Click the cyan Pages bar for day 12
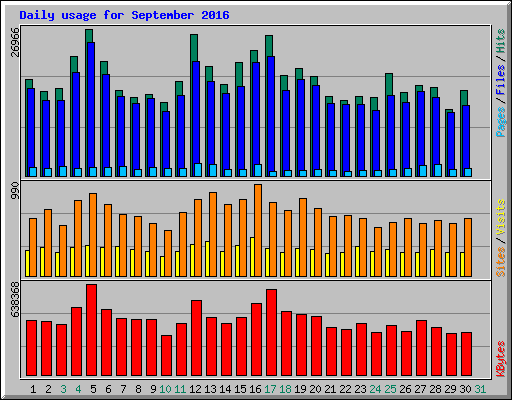Image resolution: width=512 pixels, height=400 pixels. pos(198,170)
